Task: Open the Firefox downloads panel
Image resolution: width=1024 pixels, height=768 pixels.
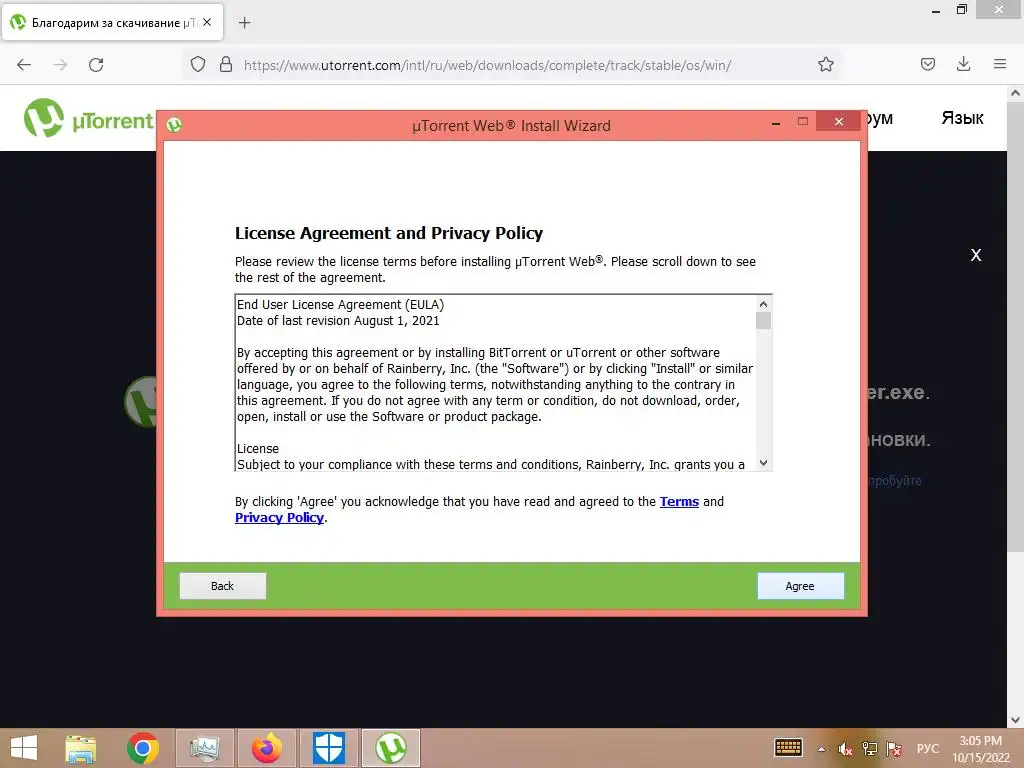Action: tap(963, 64)
